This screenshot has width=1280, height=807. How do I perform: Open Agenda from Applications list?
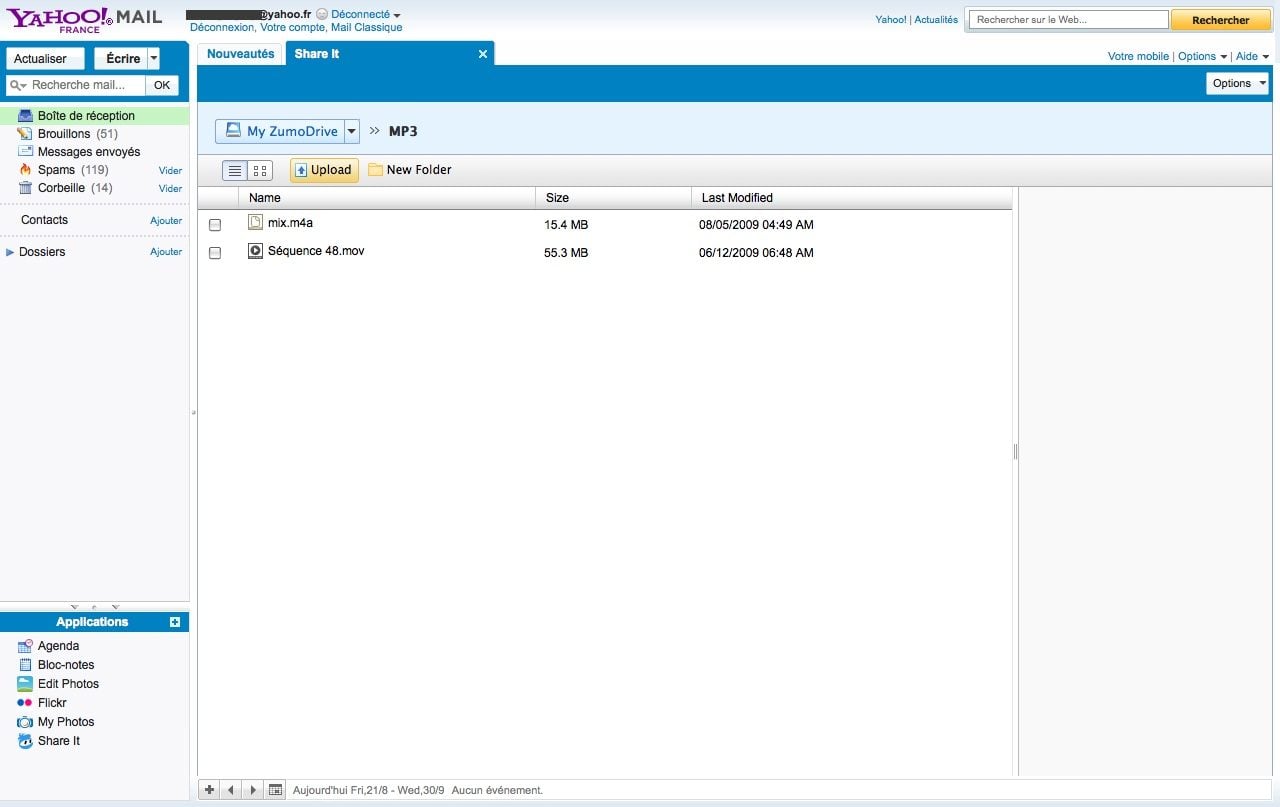click(58, 646)
